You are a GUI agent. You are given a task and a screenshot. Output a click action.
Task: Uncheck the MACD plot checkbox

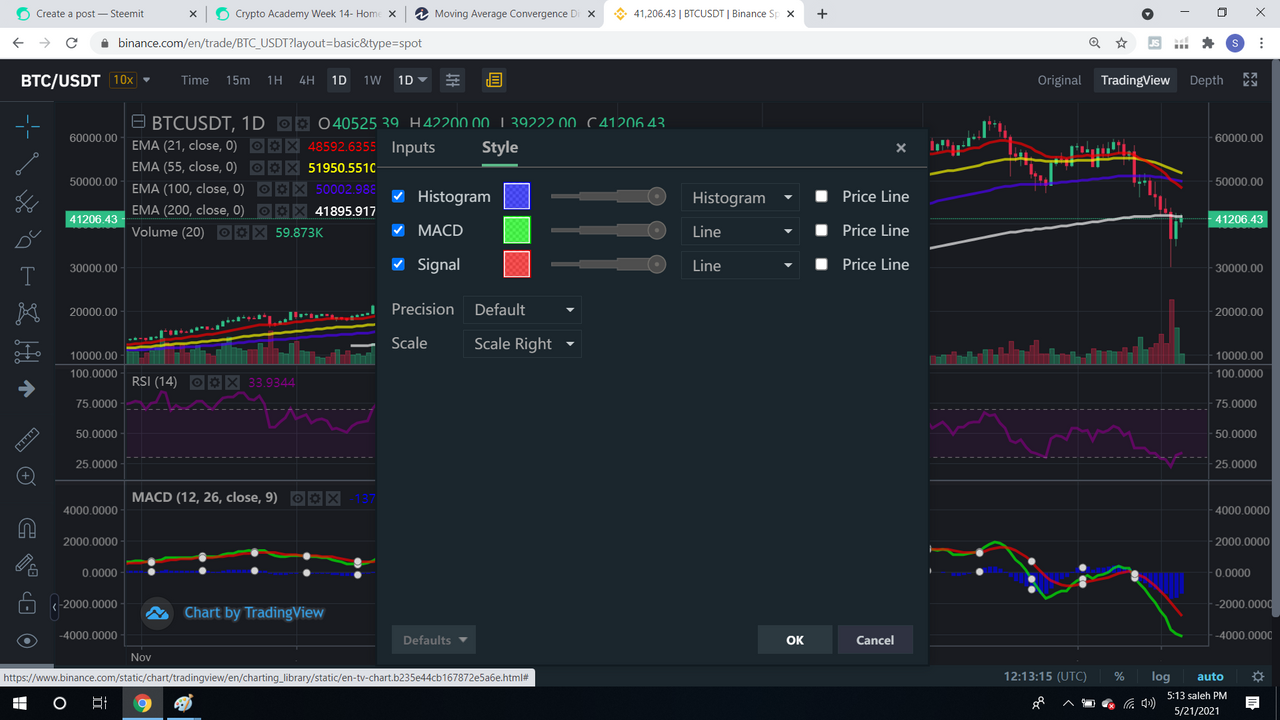(398, 231)
